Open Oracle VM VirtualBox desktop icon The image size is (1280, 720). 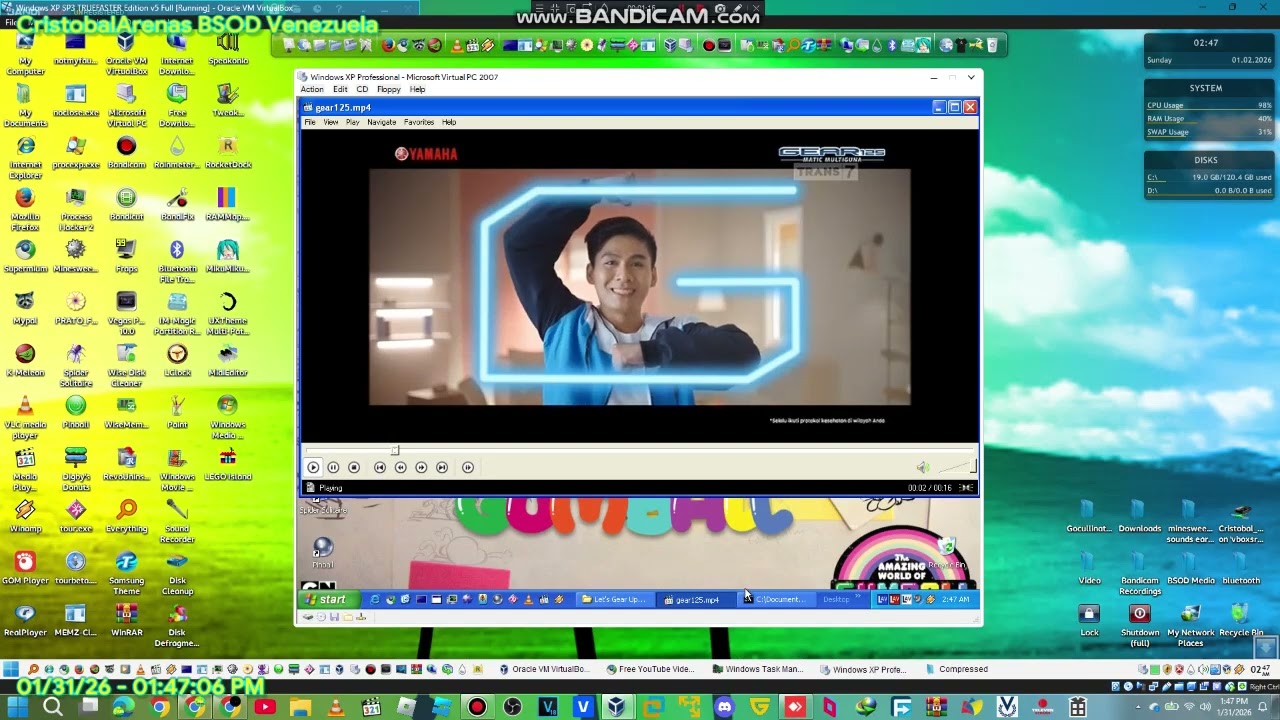(126, 54)
